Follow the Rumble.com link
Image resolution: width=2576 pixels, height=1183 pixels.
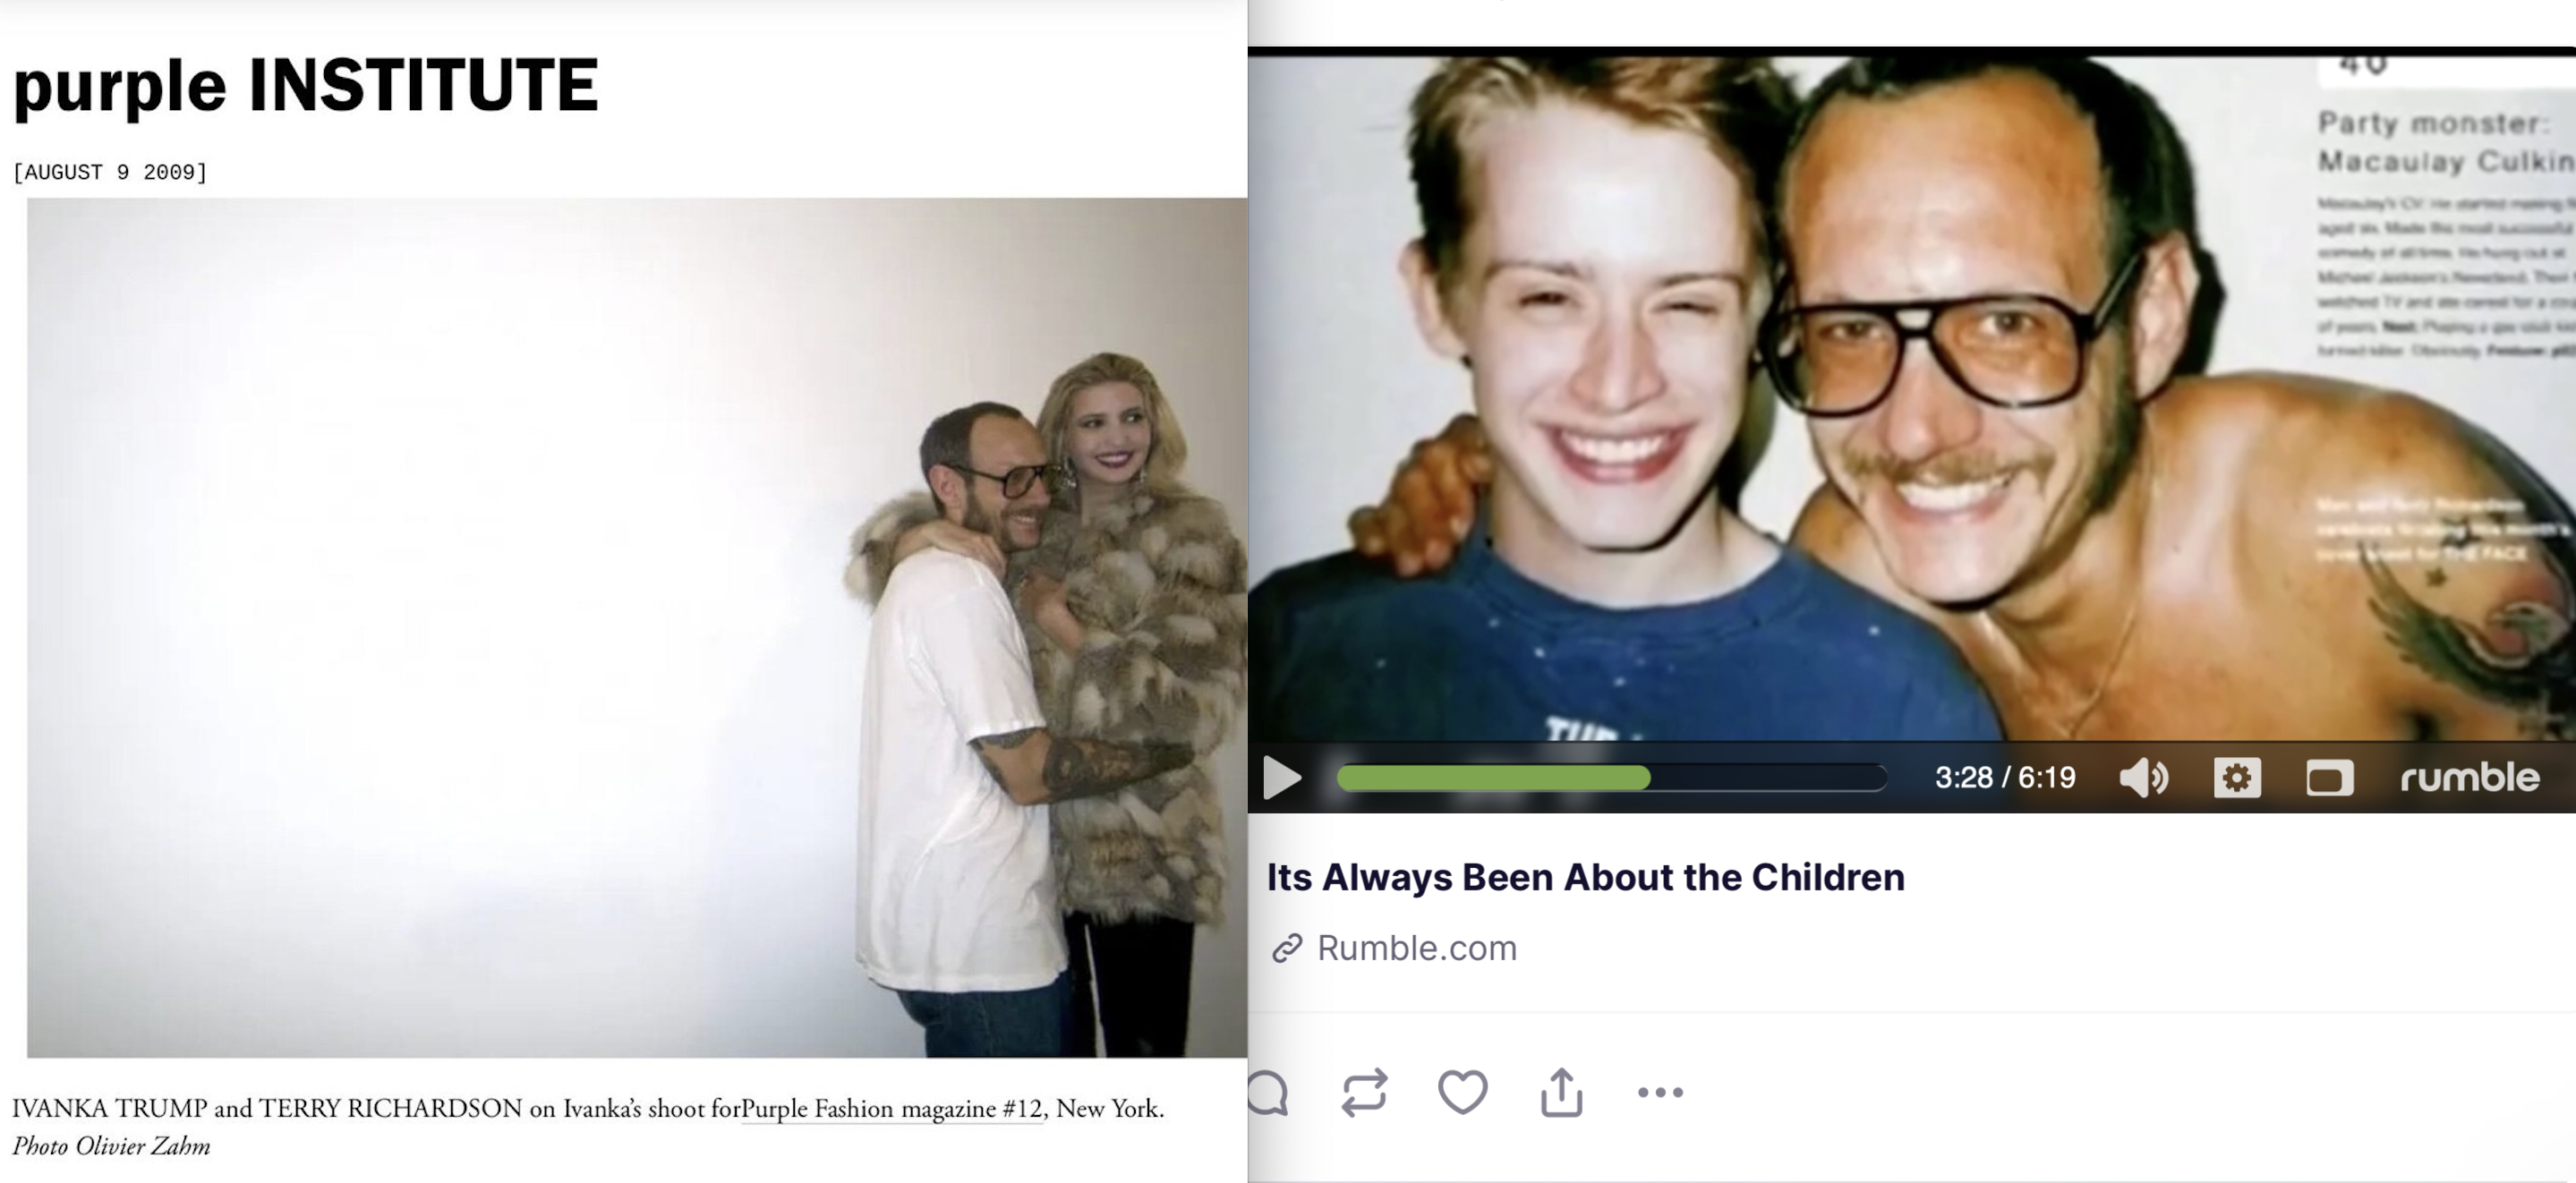click(1416, 947)
